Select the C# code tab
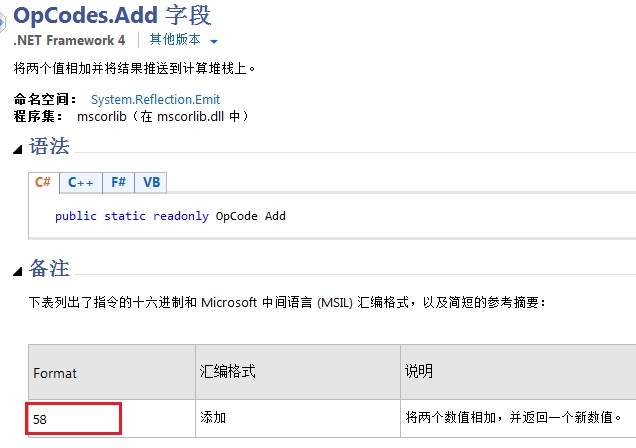 click(x=43, y=182)
